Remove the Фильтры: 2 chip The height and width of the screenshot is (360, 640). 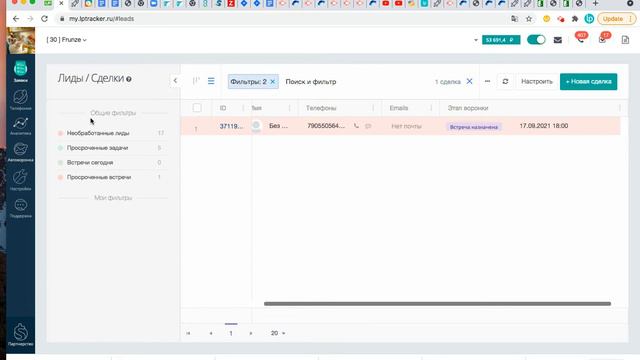coord(273,82)
